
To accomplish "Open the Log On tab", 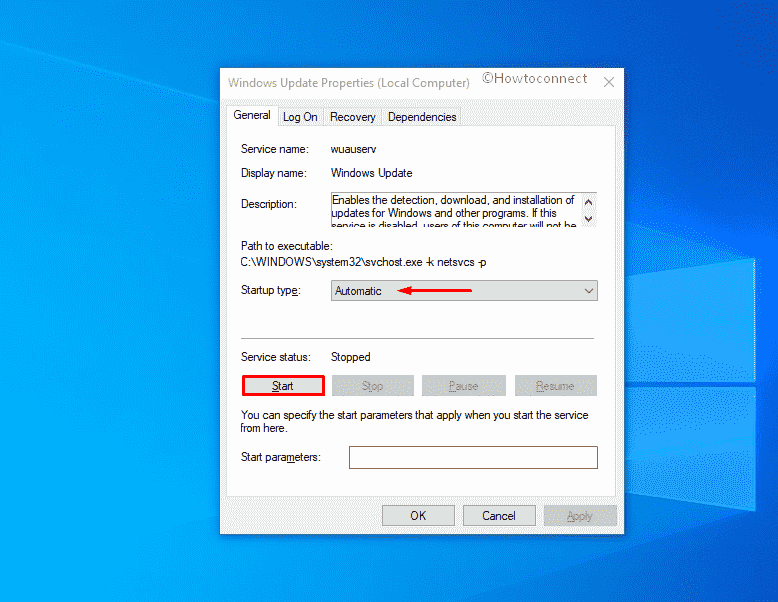I will tap(300, 117).
